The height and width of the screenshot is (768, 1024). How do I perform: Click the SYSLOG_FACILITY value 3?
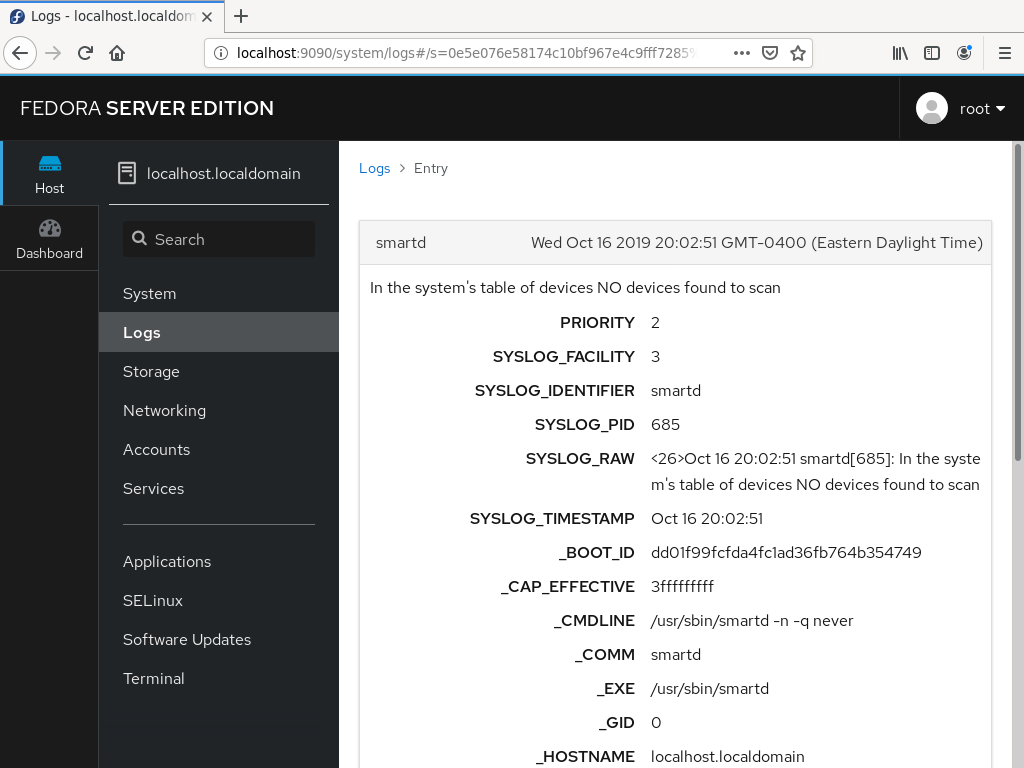tap(655, 357)
